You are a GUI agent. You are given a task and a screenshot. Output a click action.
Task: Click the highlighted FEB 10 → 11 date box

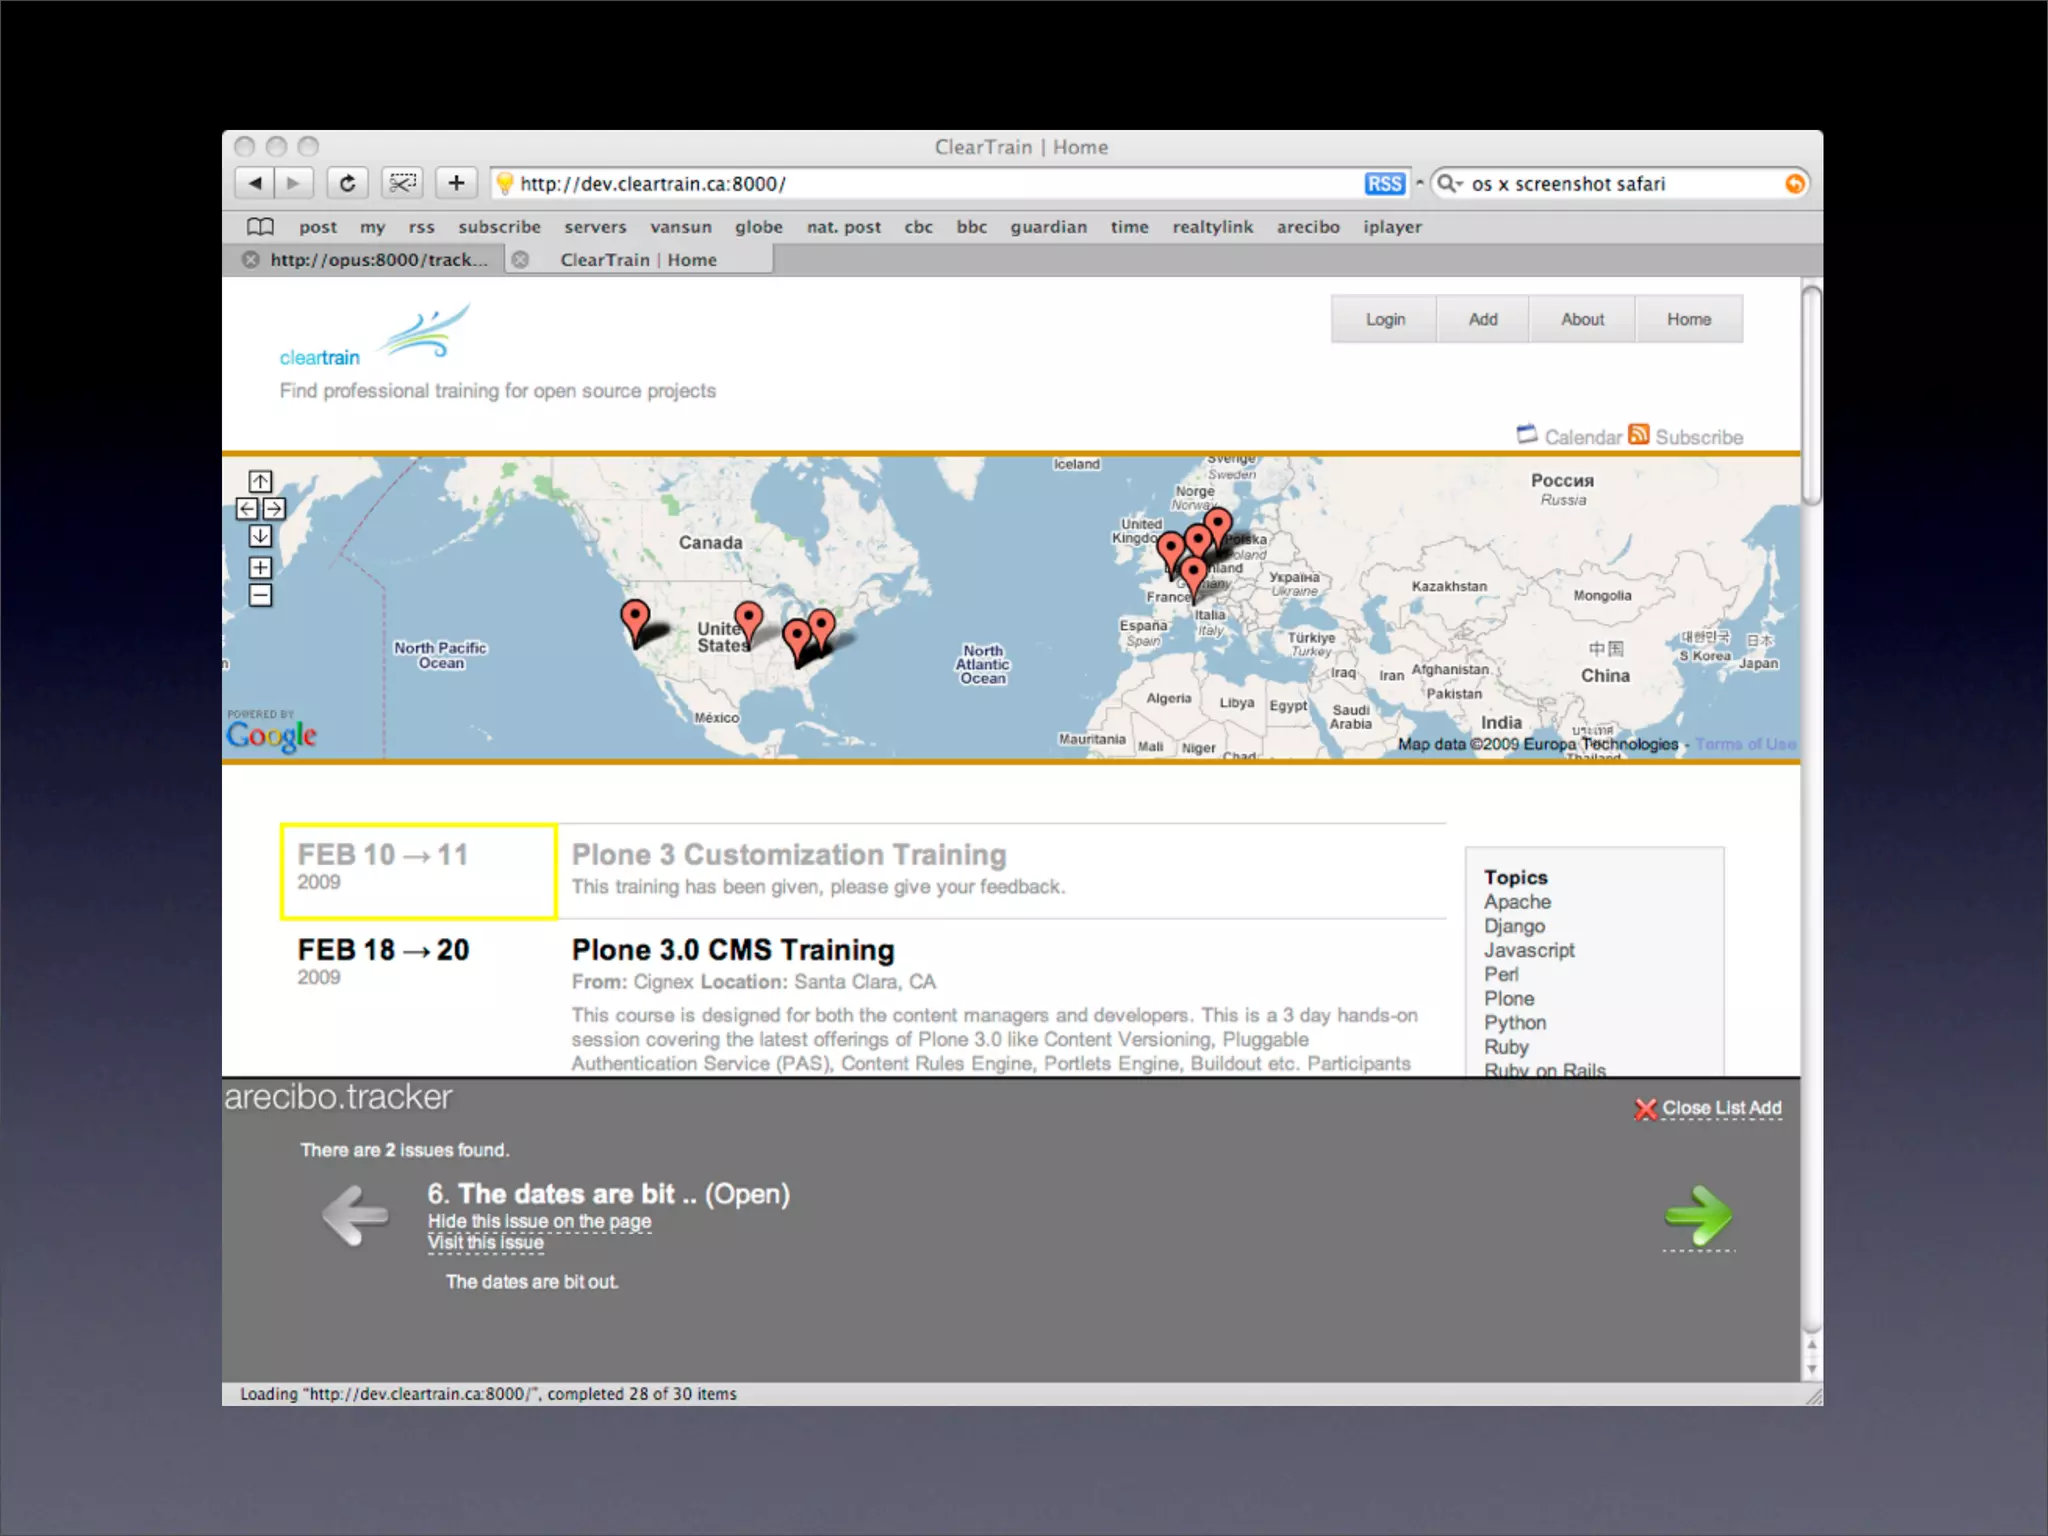418,871
